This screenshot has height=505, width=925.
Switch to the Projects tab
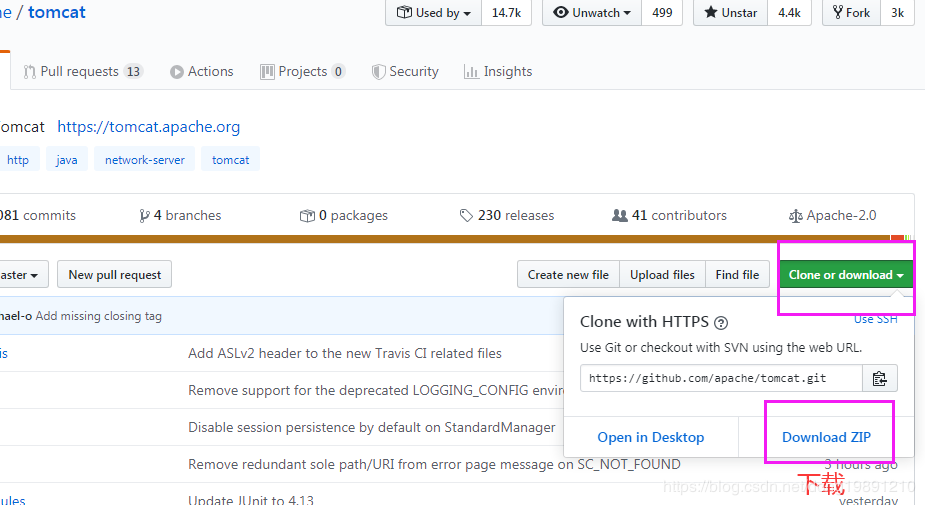[x=302, y=71]
